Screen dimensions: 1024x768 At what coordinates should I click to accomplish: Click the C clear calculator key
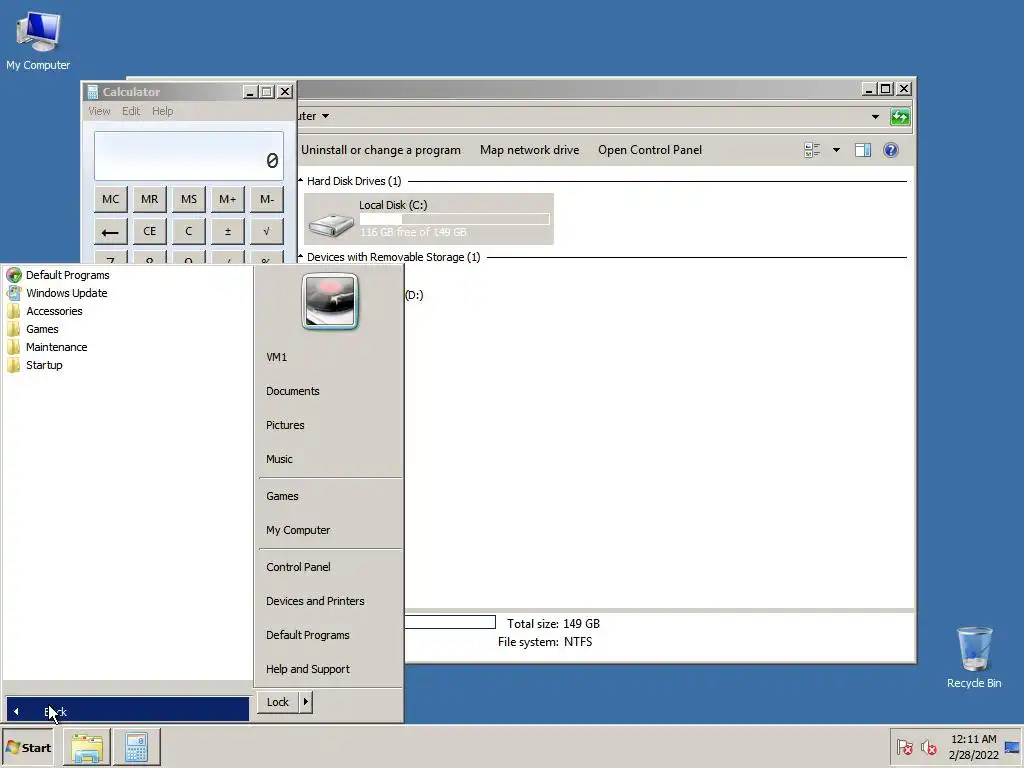189,231
